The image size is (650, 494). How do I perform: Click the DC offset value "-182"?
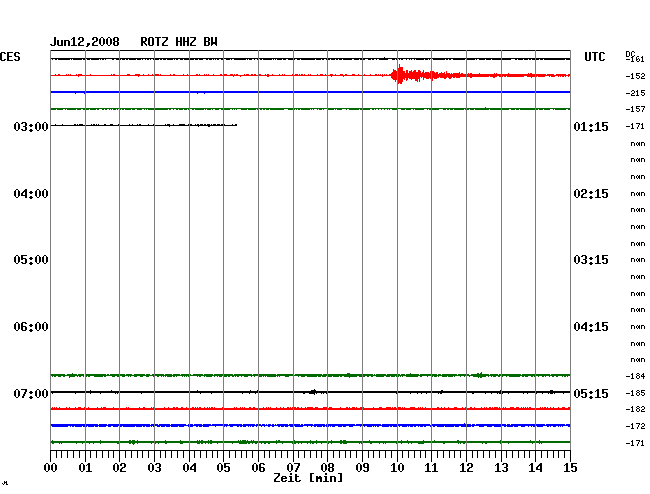(x=635, y=409)
